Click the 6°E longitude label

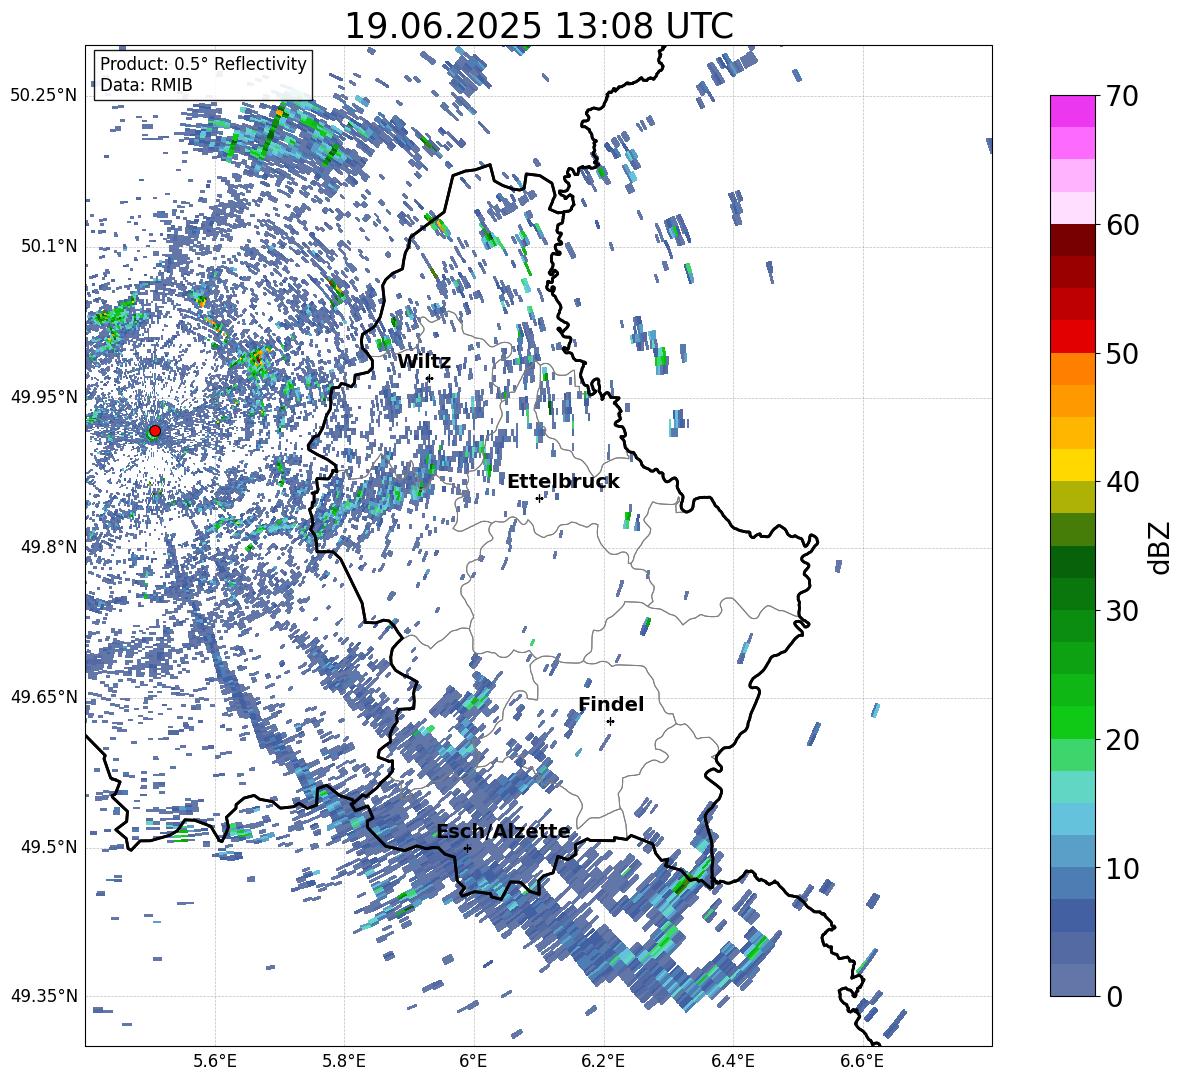coord(473,1061)
